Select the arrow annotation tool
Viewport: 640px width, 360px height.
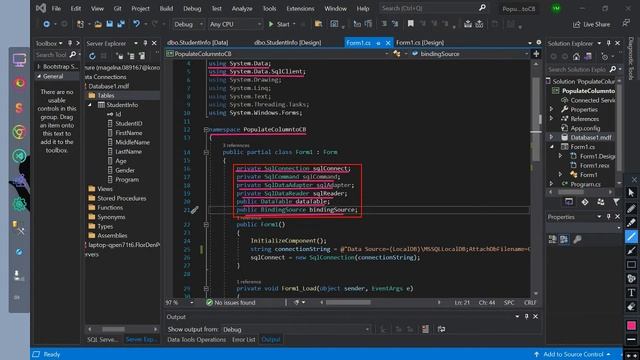pyautogui.click(x=631, y=251)
